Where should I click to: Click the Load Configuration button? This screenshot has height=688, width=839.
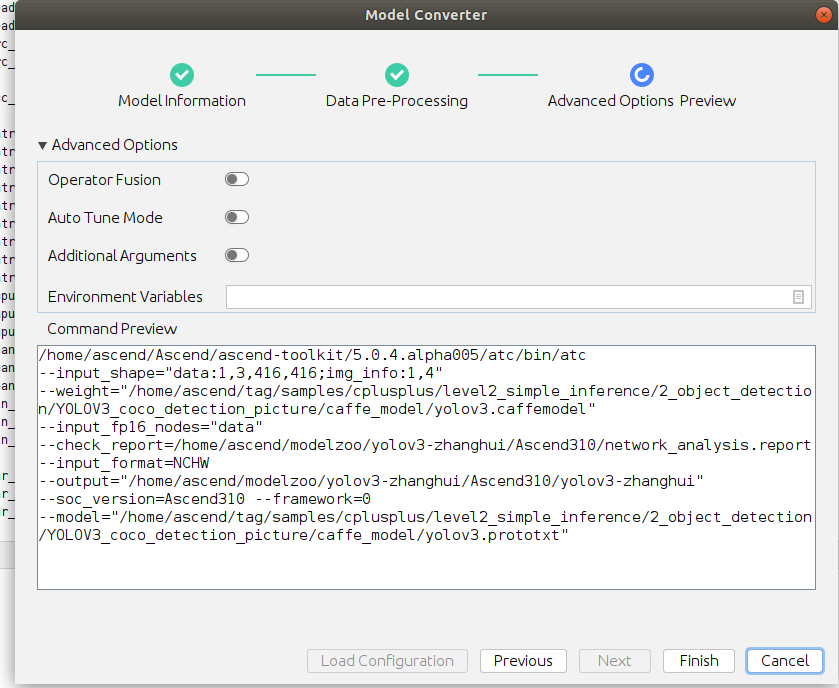pyautogui.click(x=387, y=661)
